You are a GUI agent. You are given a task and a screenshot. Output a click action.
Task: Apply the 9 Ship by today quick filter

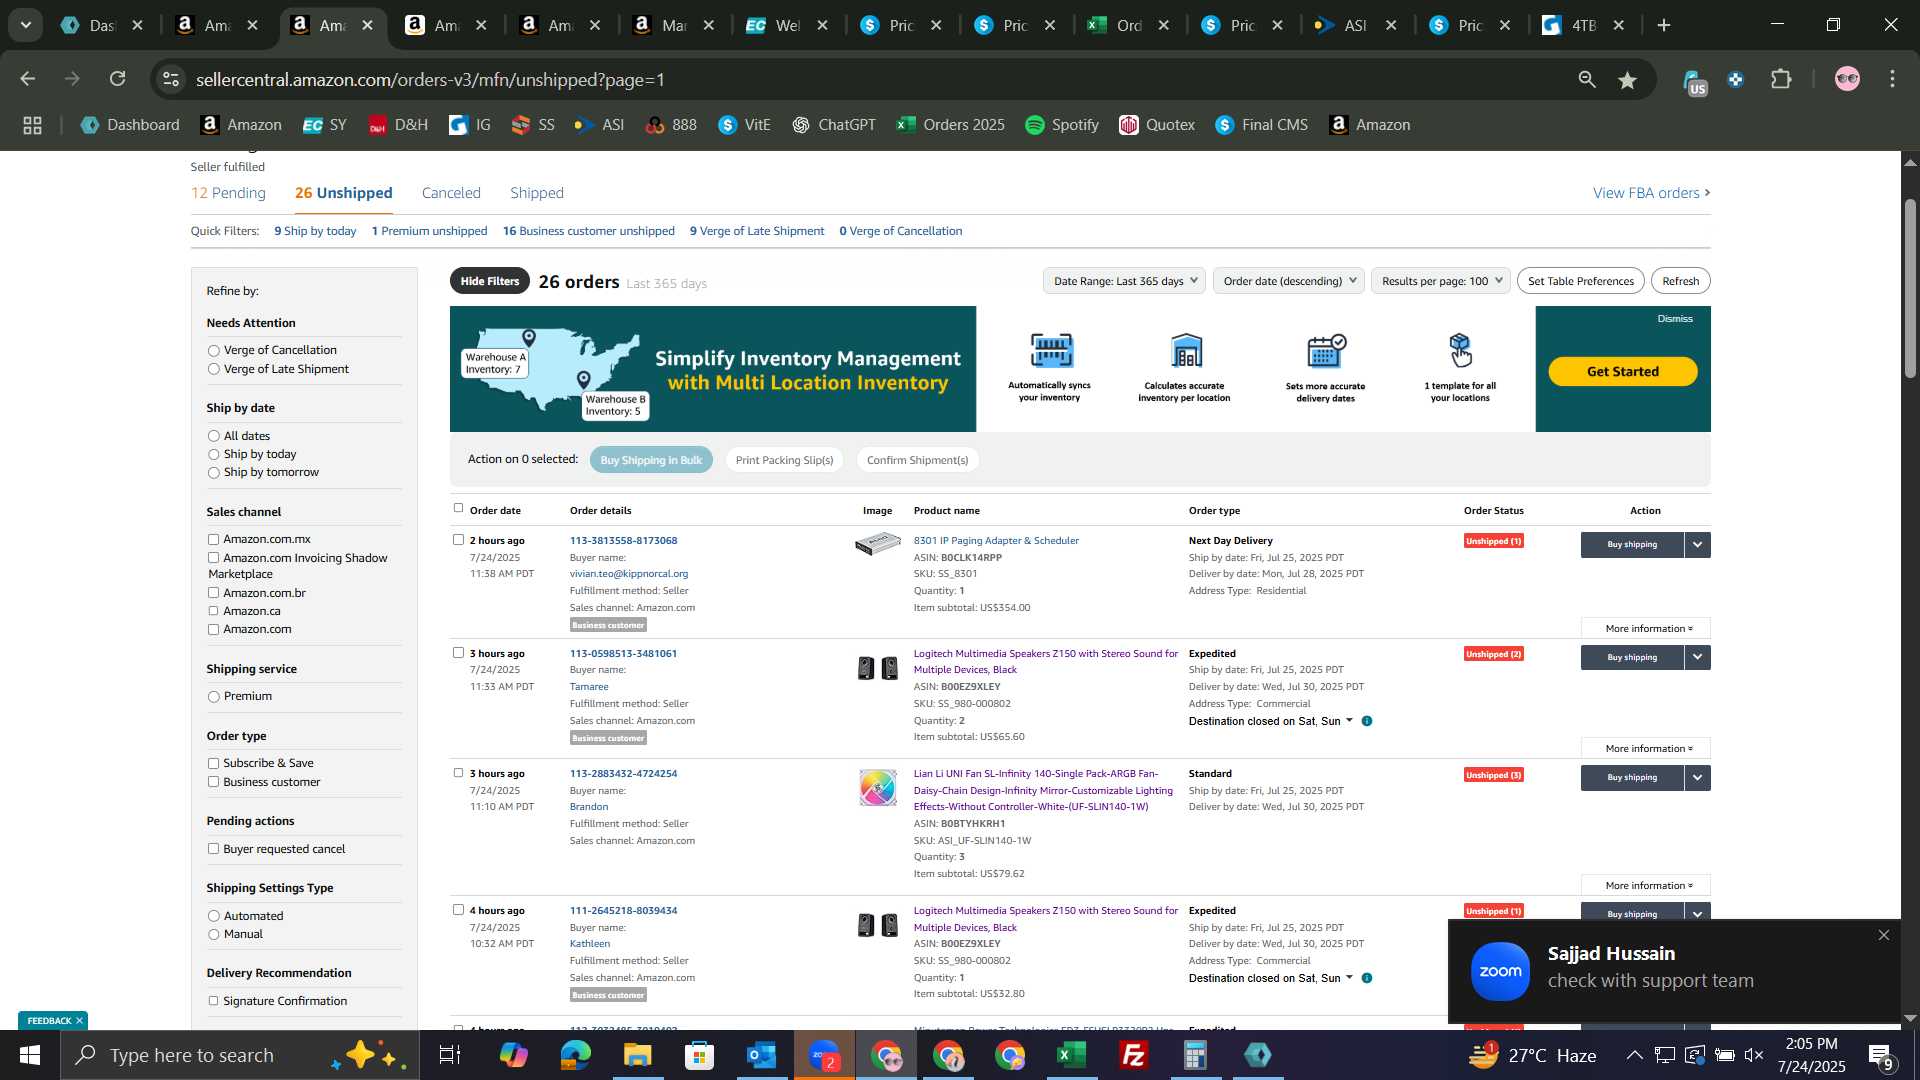[x=315, y=231]
